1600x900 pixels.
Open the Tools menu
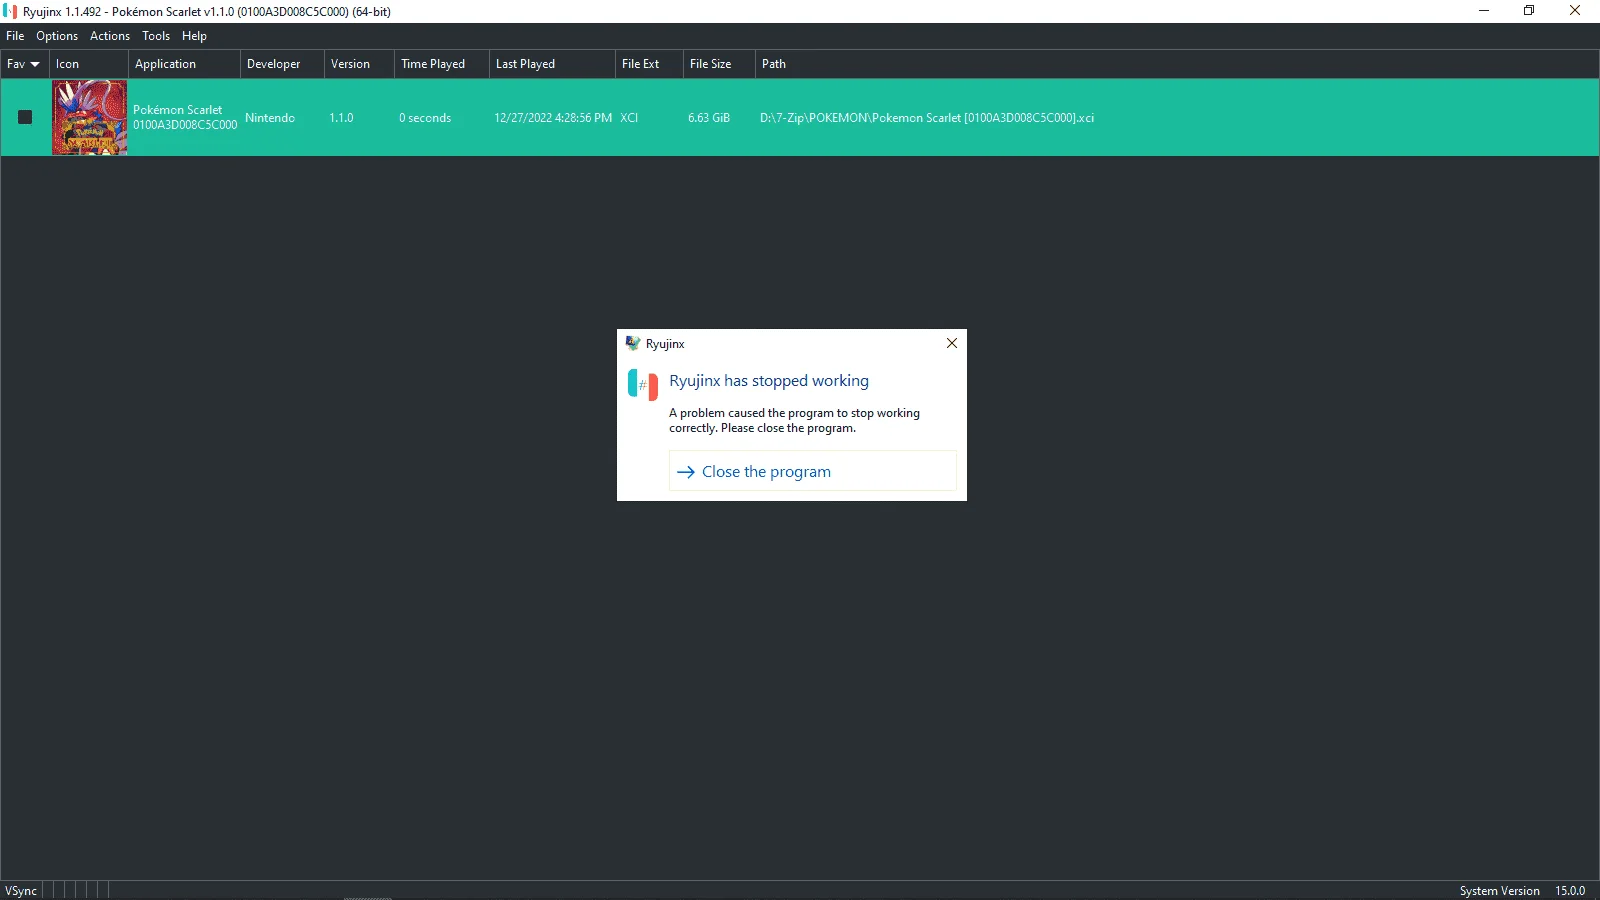pyautogui.click(x=156, y=36)
